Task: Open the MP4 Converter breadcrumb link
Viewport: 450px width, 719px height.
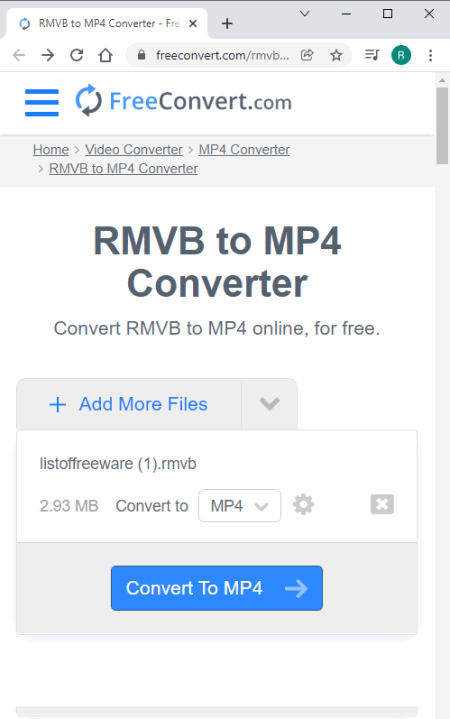Action: click(244, 149)
